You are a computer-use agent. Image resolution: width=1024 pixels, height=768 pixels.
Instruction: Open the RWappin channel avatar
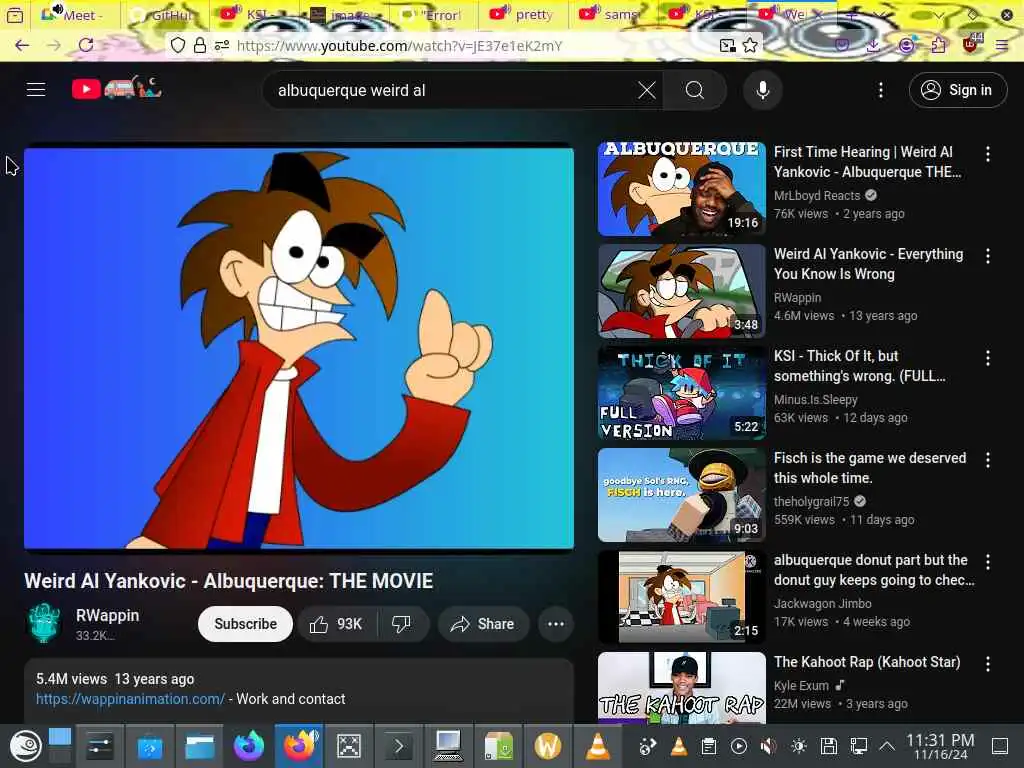[44, 623]
